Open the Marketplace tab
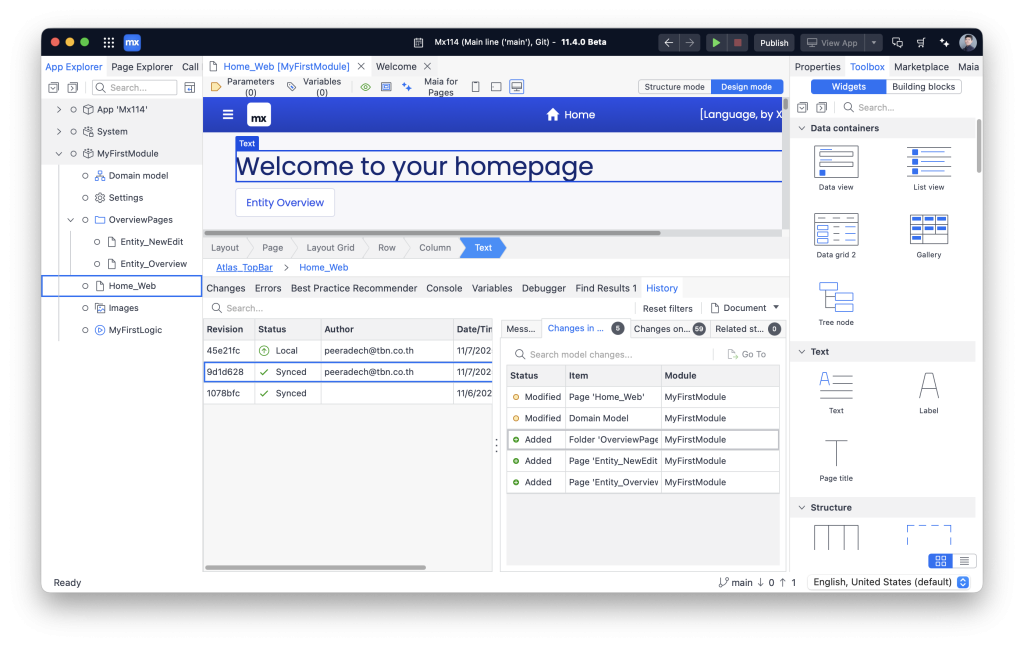Viewport: 1024px width, 647px height. [921, 67]
